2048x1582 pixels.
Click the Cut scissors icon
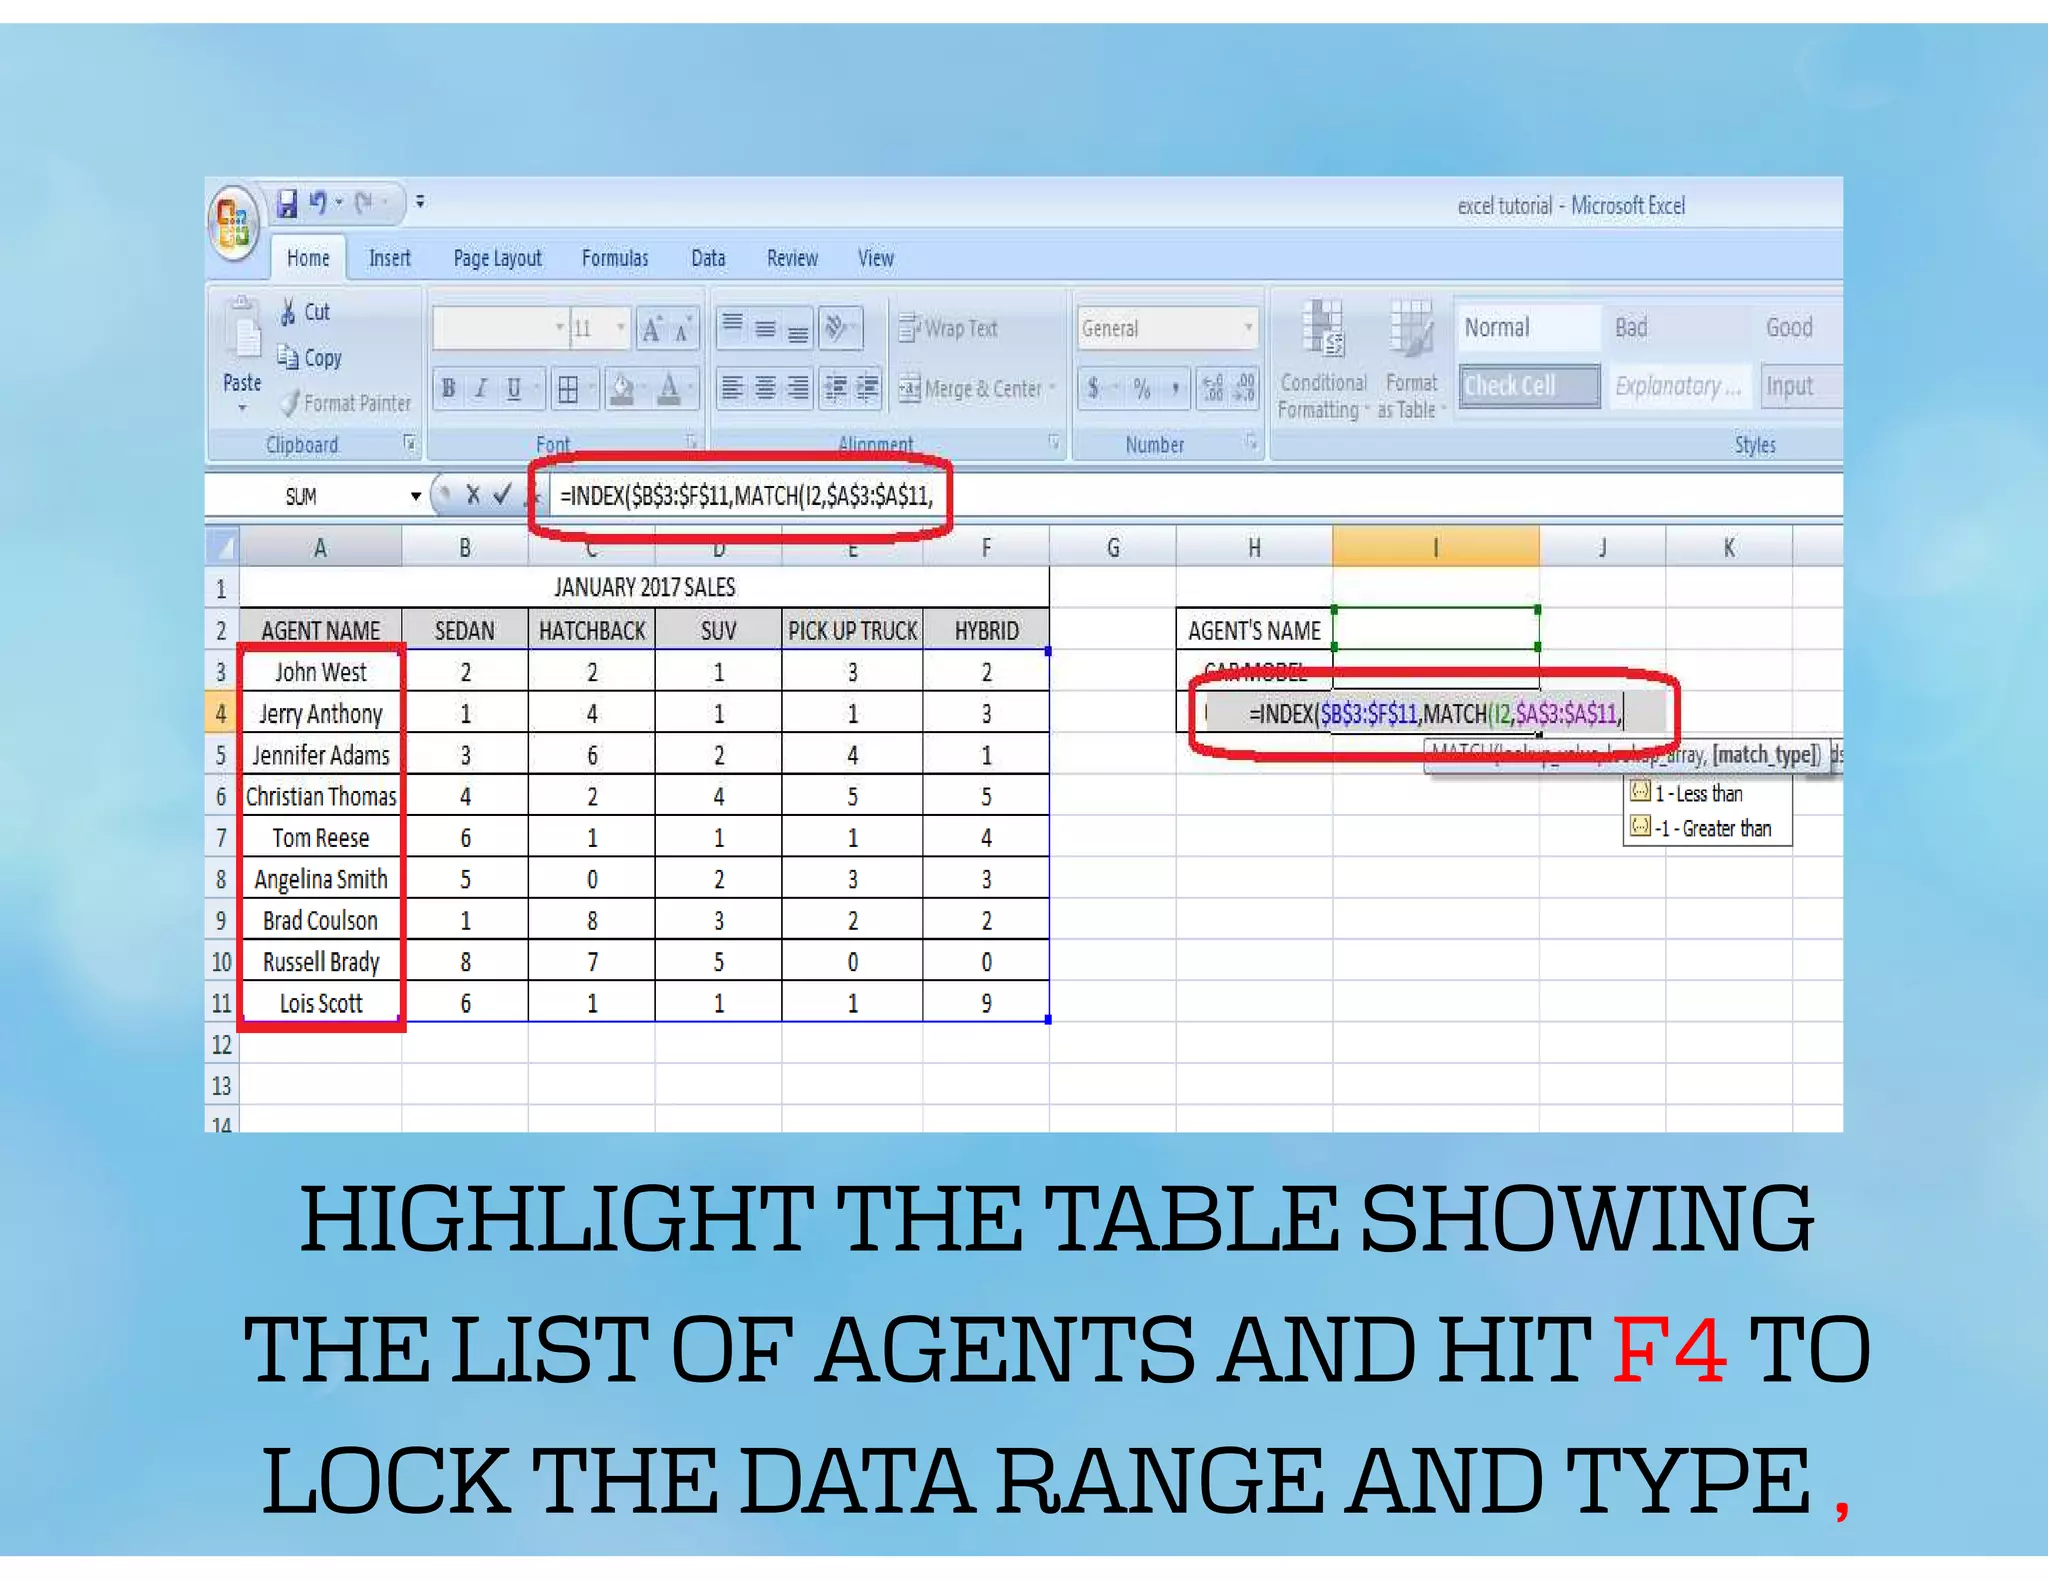coord(289,312)
